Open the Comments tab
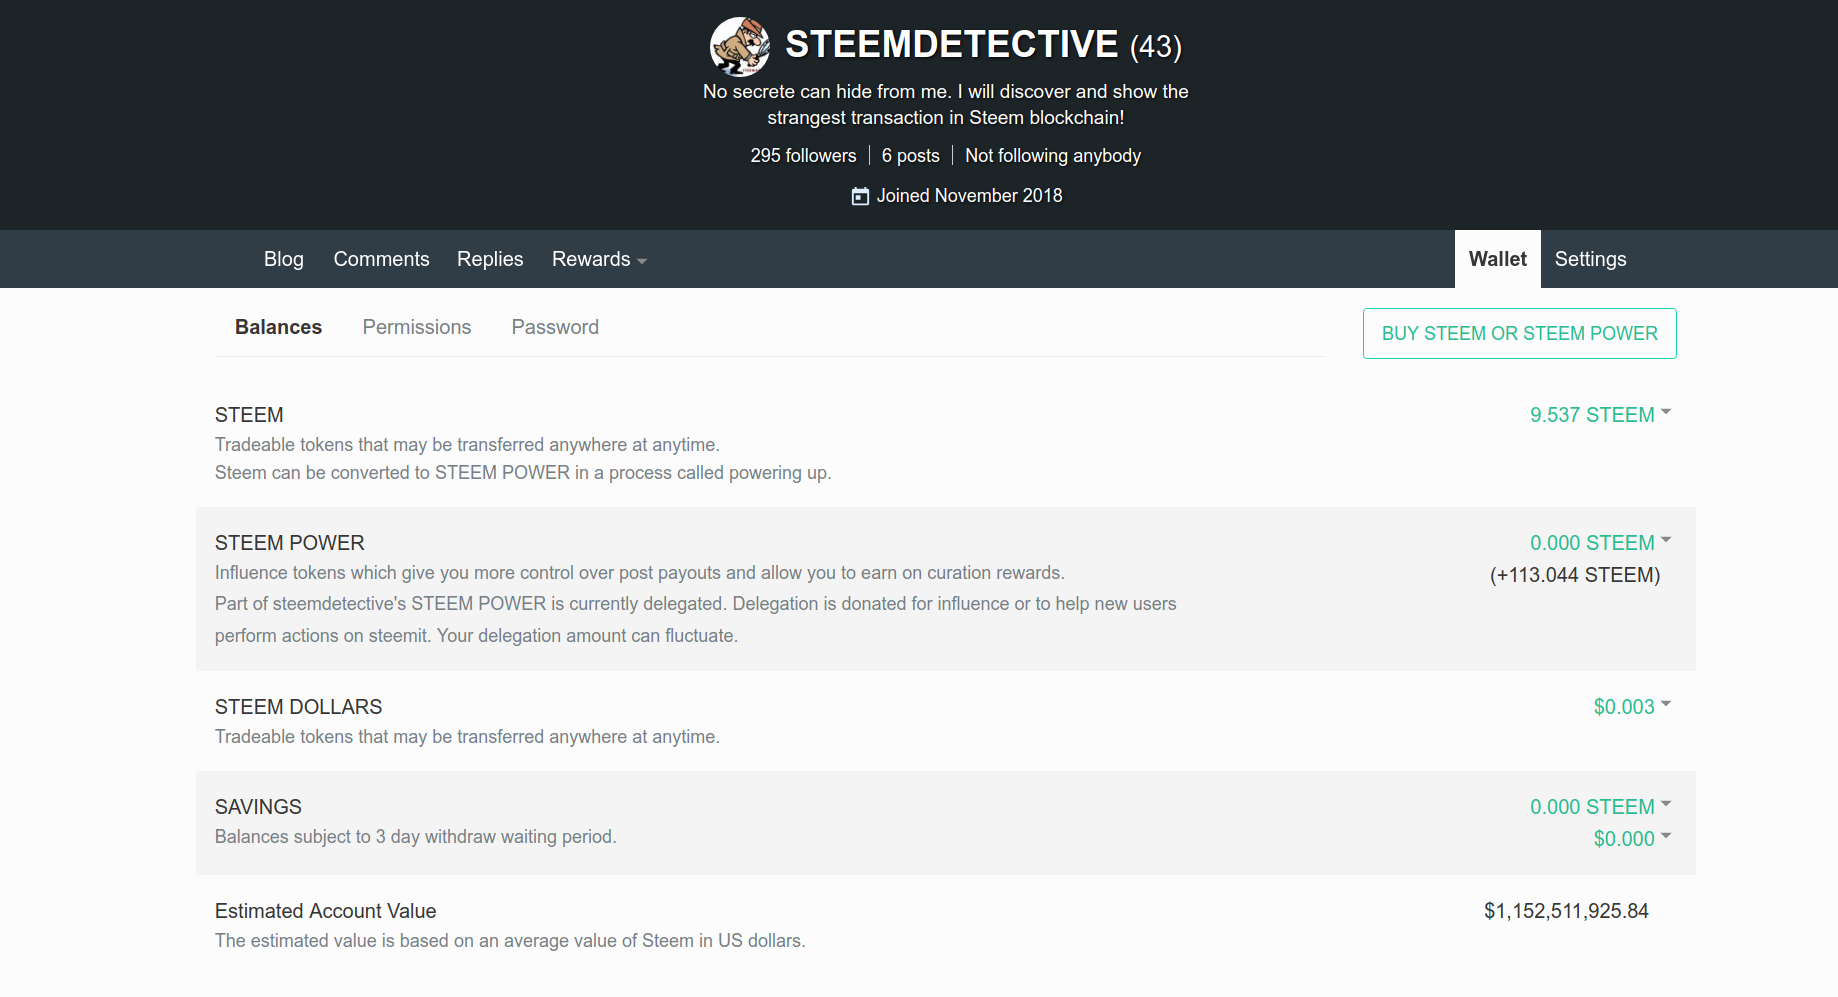The width and height of the screenshot is (1838, 997). pyautogui.click(x=381, y=259)
